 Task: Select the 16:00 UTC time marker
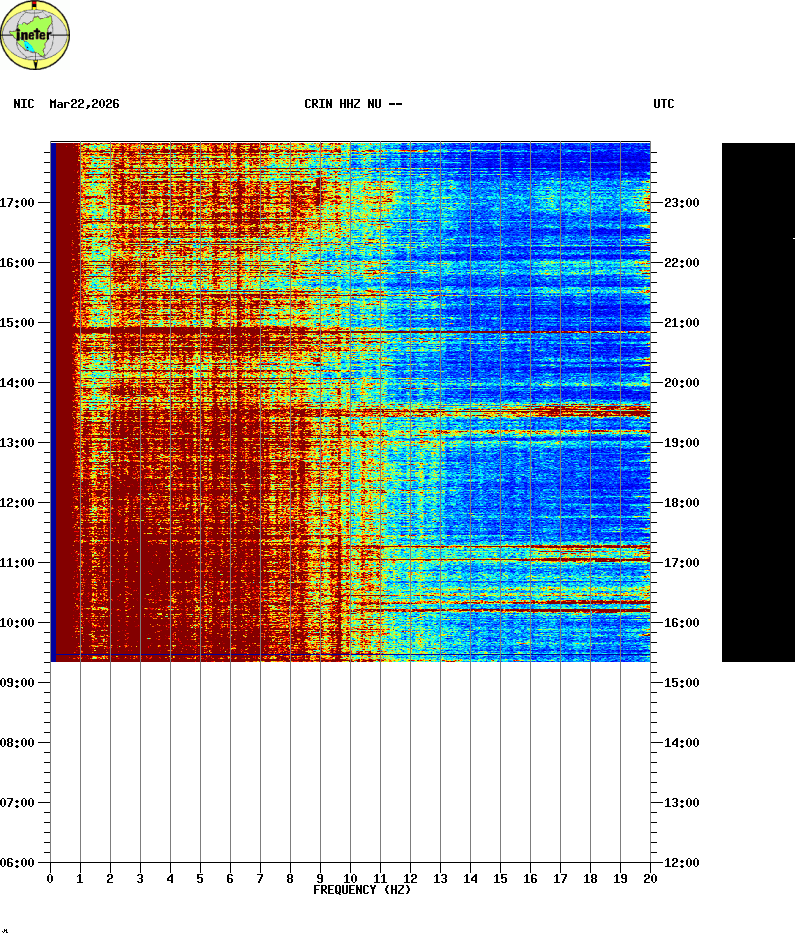click(681, 623)
